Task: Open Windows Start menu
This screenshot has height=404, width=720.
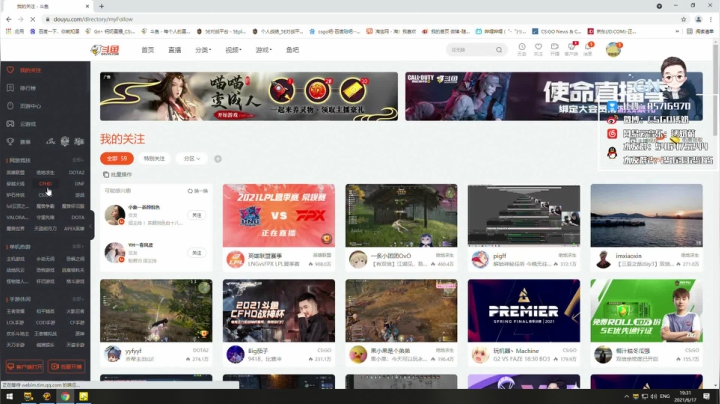Action: coord(9,396)
